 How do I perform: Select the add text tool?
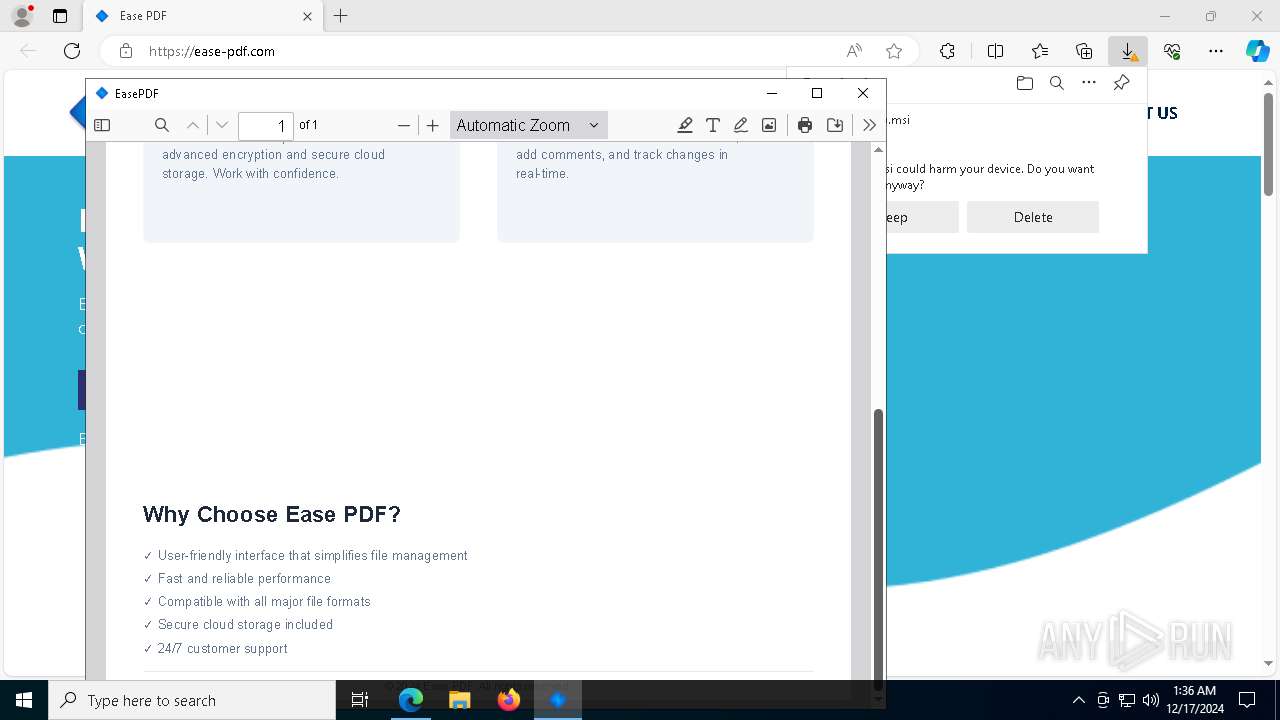pos(713,125)
